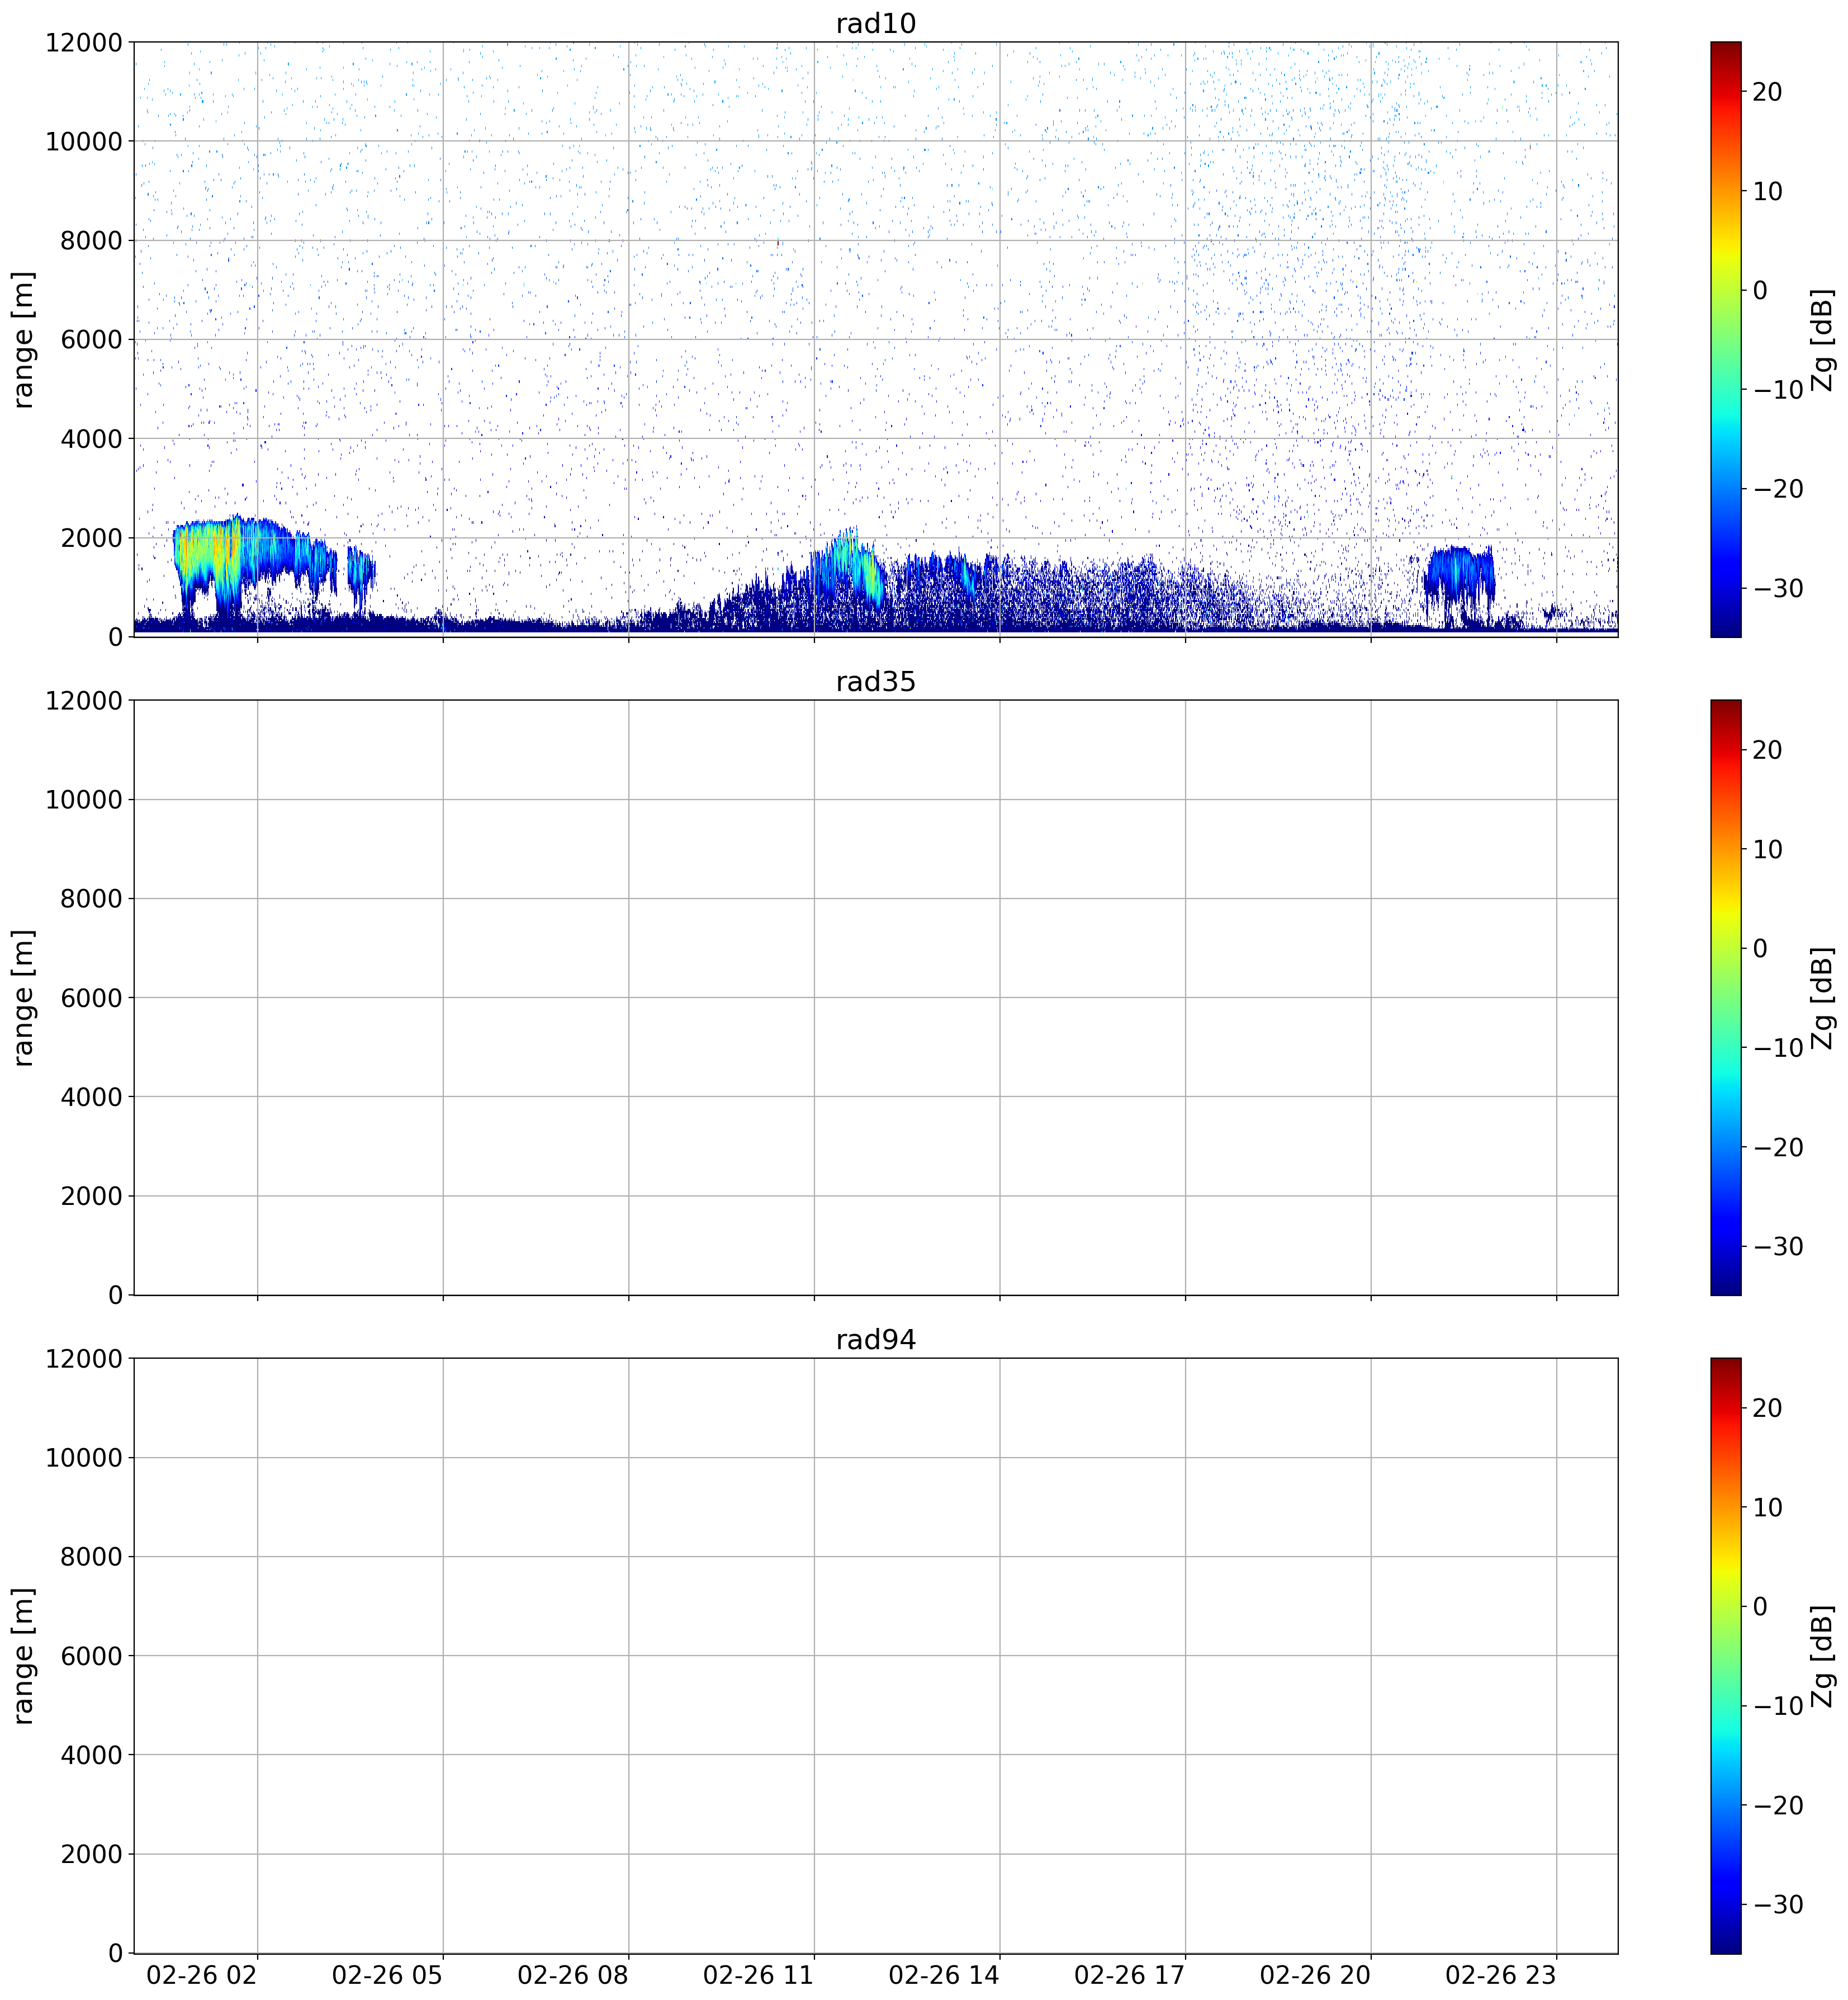Click the 20 tick on rad10 colorbar
This screenshot has height=2000, width=1848.
1768,92
